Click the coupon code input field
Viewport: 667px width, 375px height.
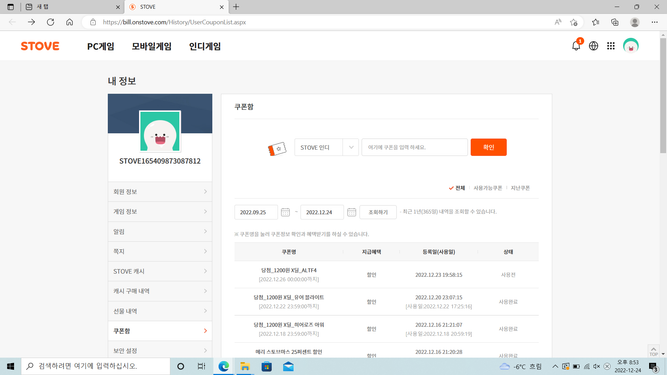click(x=415, y=147)
